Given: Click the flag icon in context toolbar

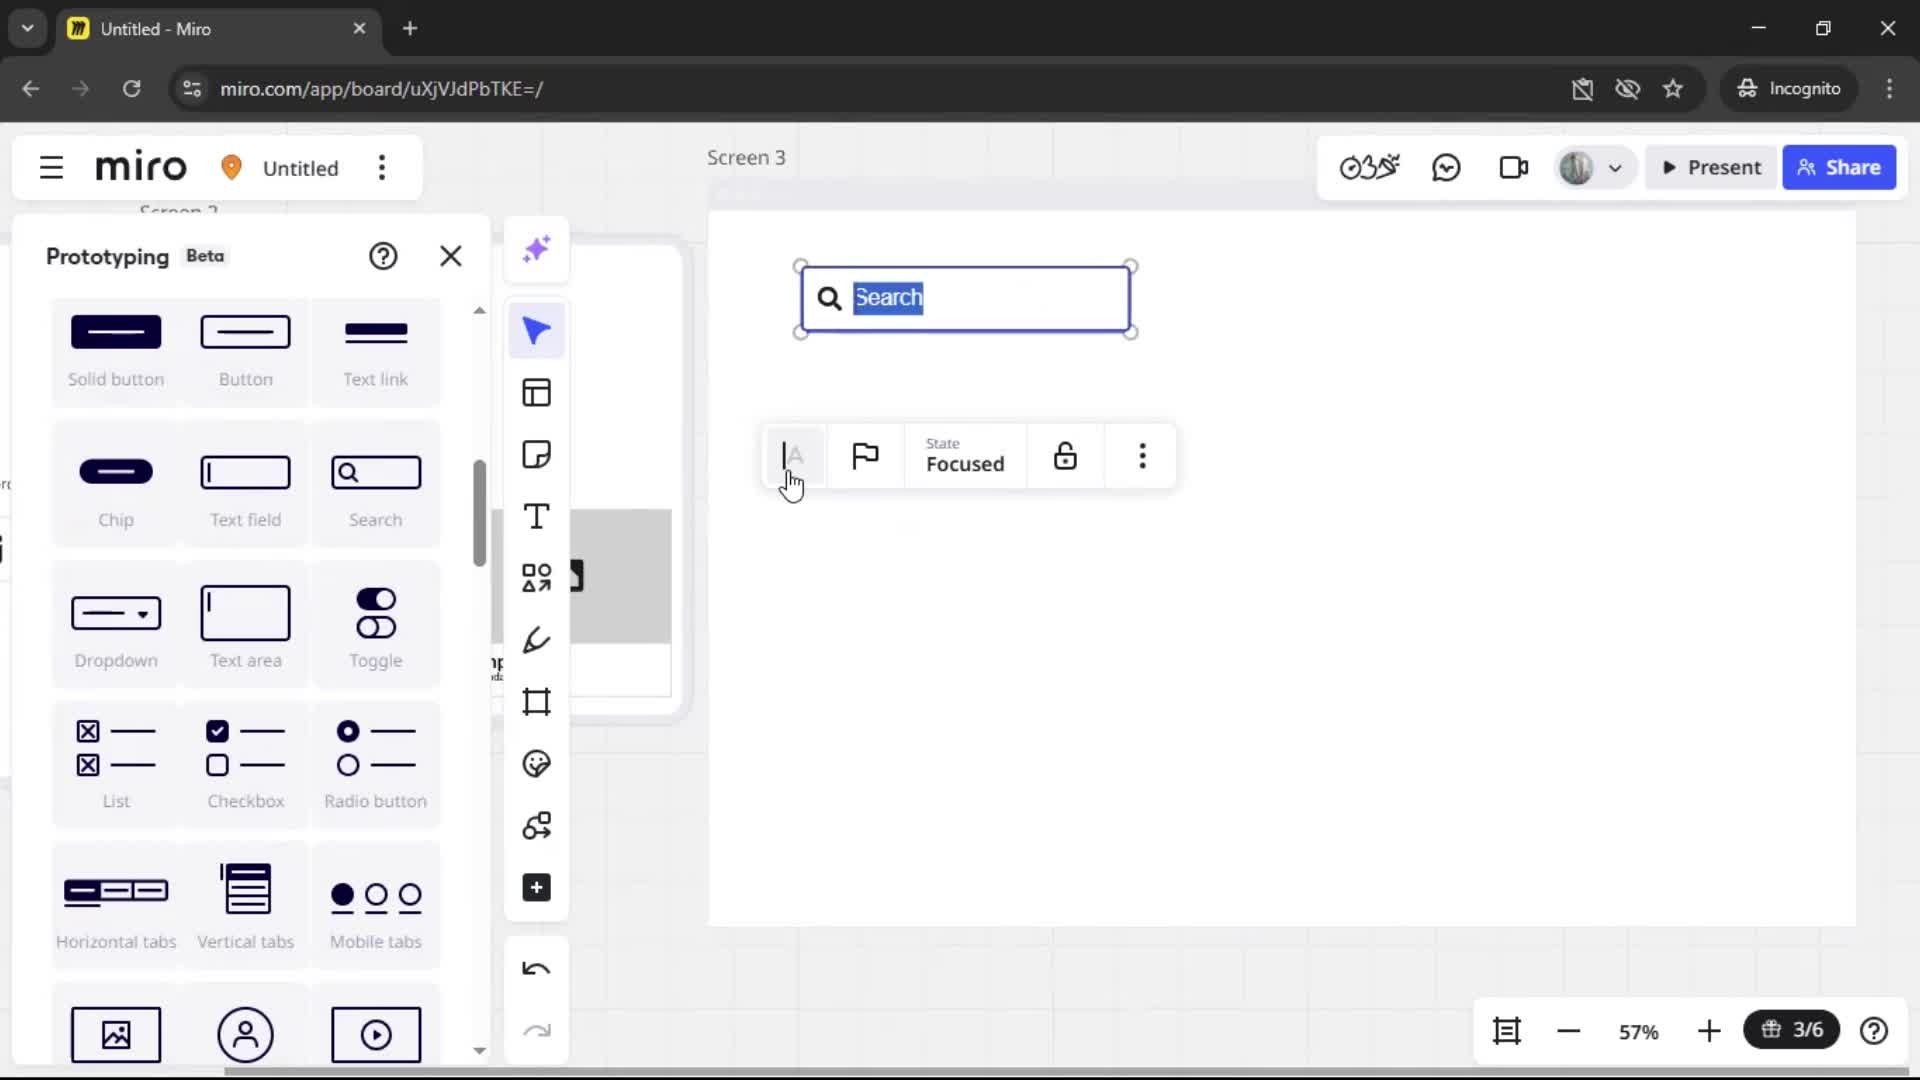Looking at the screenshot, I should (x=865, y=456).
